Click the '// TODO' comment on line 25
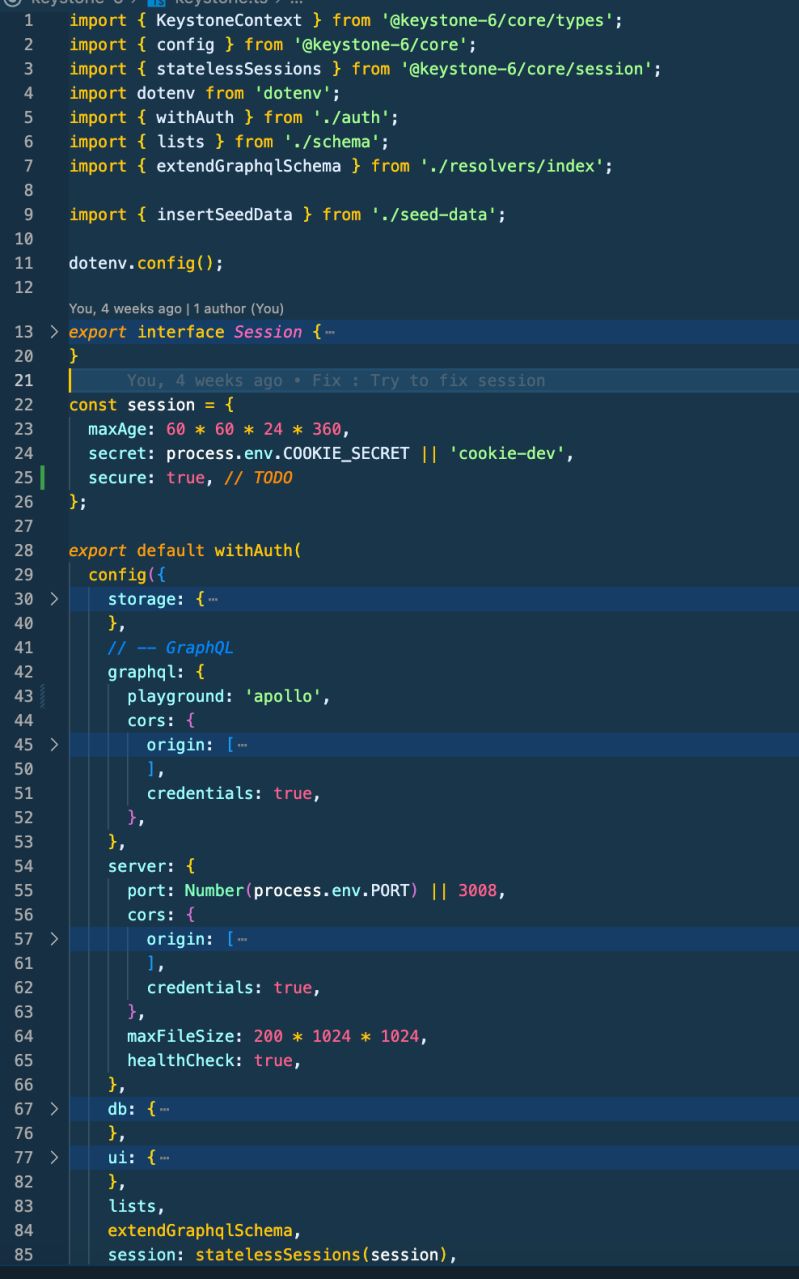 259,478
